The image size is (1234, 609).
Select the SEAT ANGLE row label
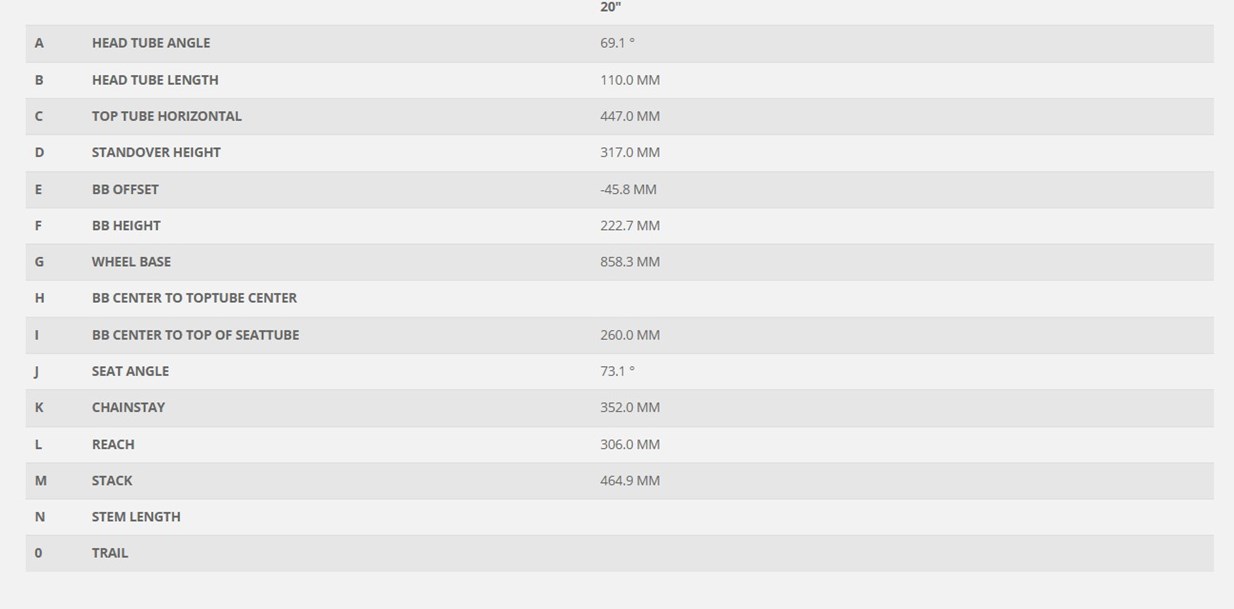(x=130, y=371)
